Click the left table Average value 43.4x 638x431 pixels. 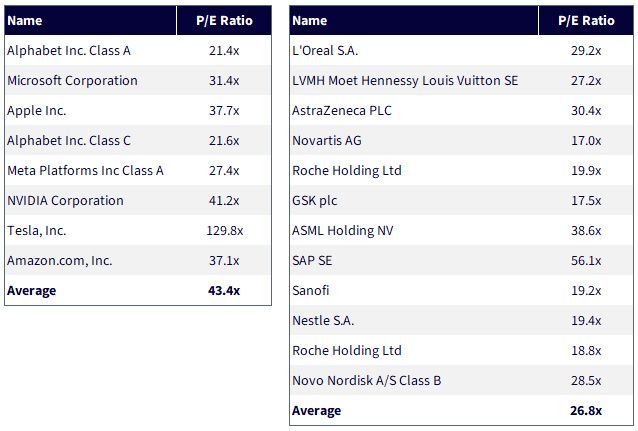click(224, 291)
